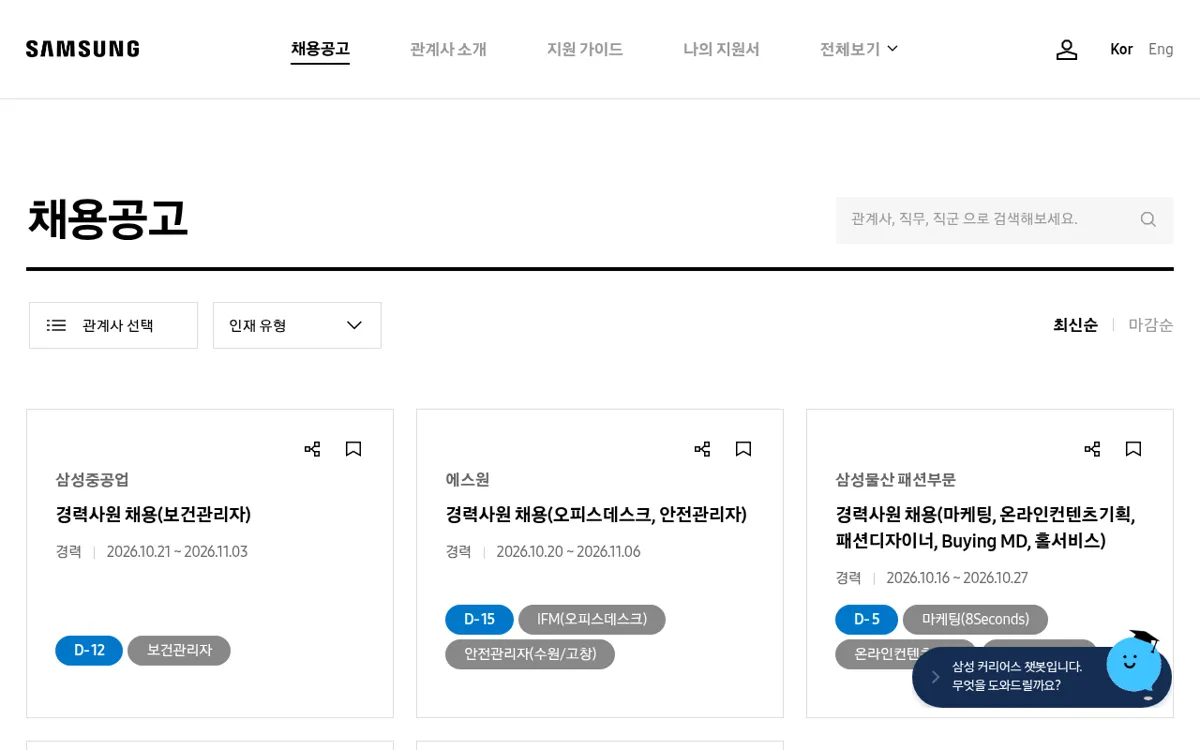Open 경력사원 채용(오피스데스크, 안전관리자) posting title
Viewport: 1200px width, 750px height.
pyautogui.click(x=596, y=514)
